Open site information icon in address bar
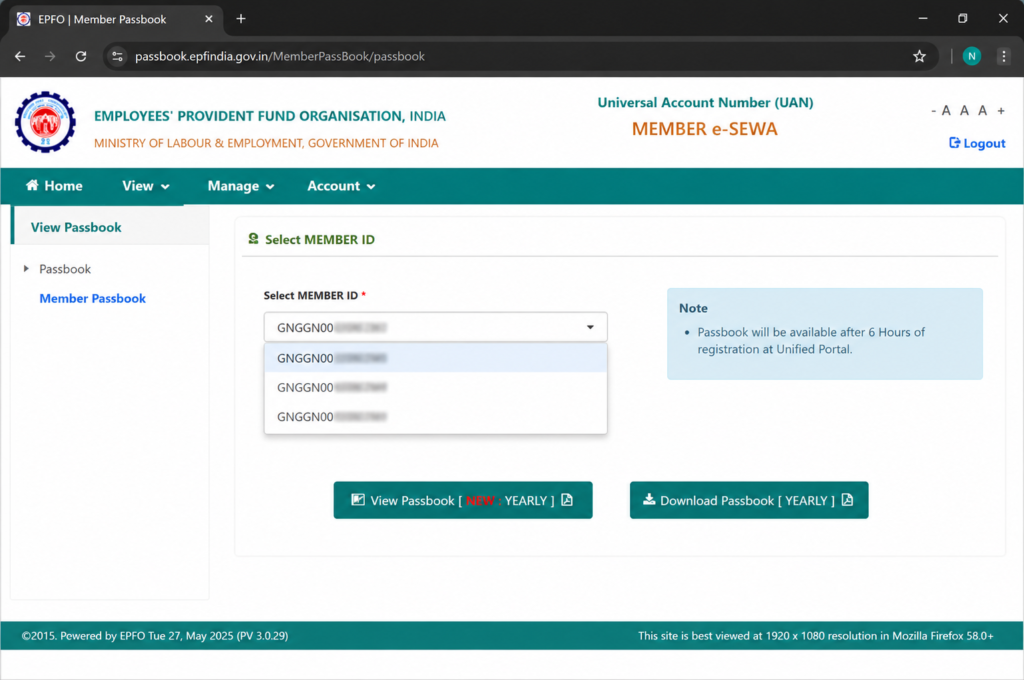 (118, 56)
